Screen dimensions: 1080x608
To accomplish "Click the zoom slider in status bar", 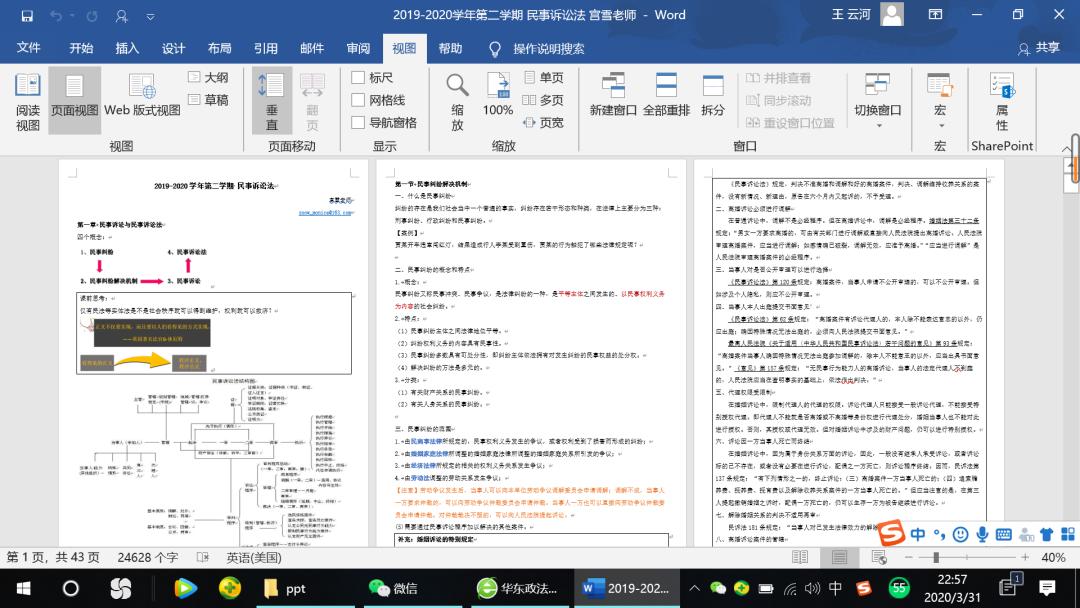I will coord(936,557).
